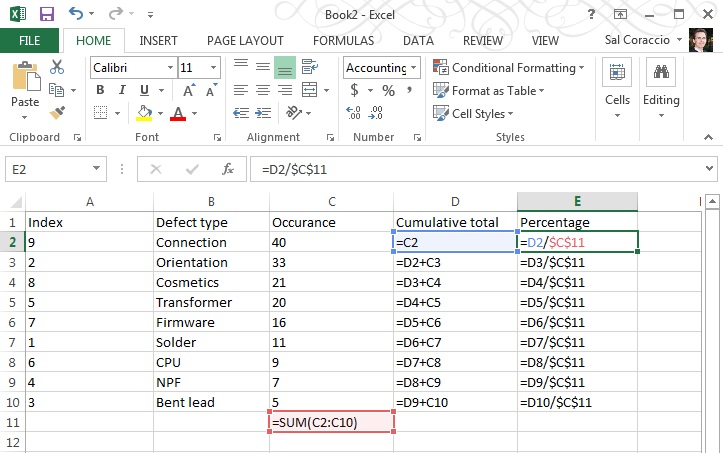Click the yellow Fill Color swatch
723x453 pixels.
coord(145,113)
